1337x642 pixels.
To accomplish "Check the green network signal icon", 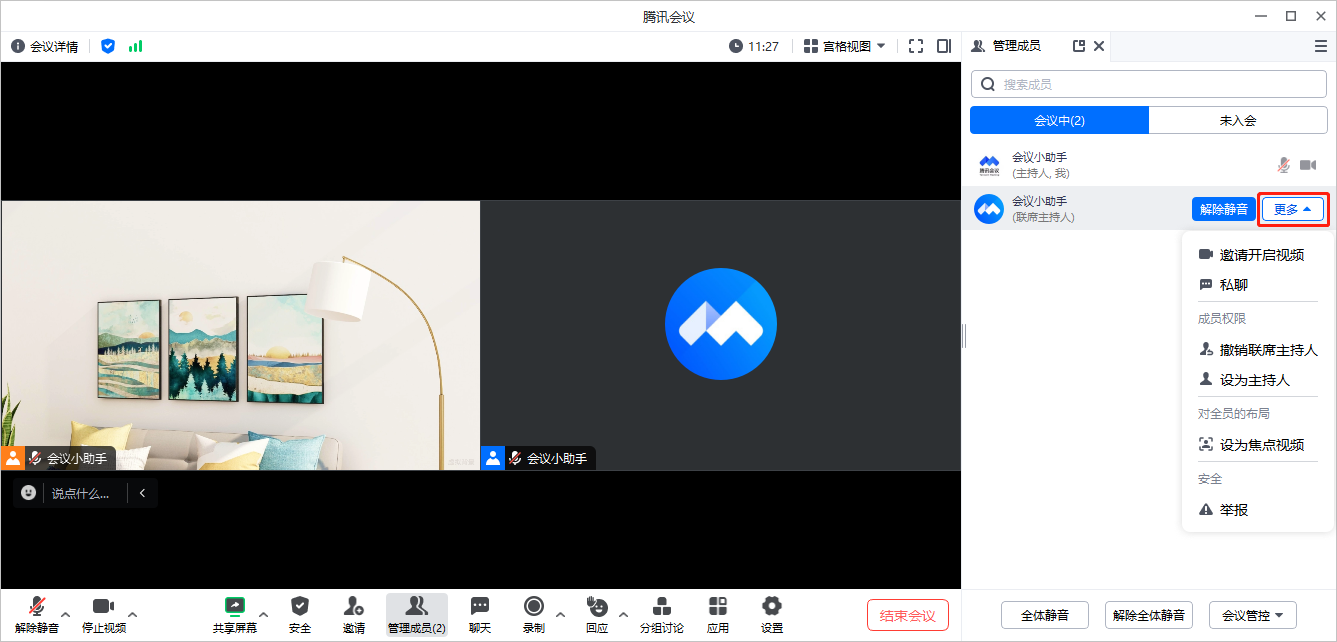I will (x=135, y=46).
